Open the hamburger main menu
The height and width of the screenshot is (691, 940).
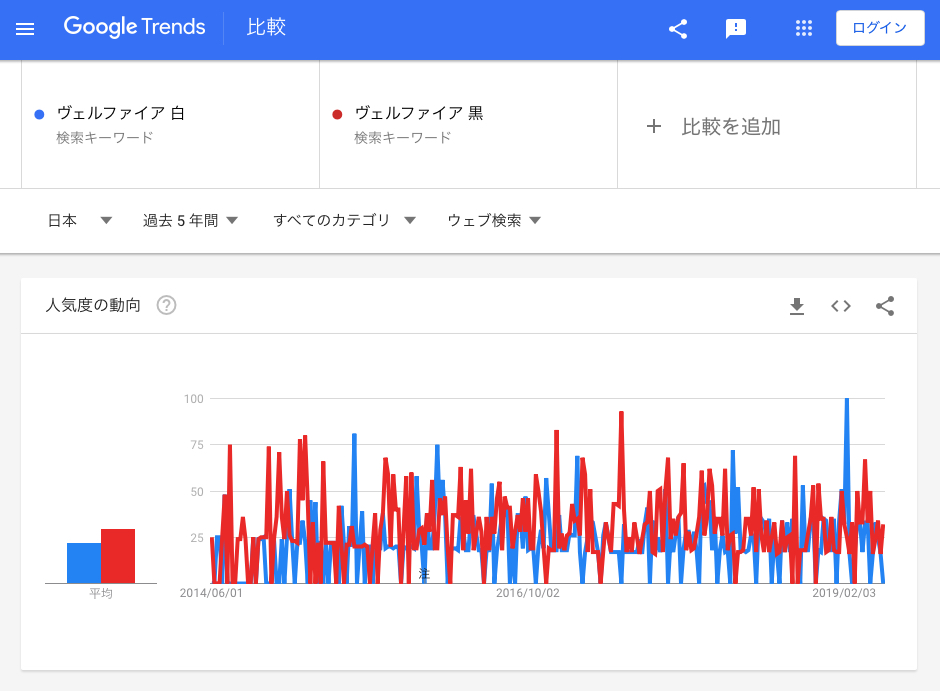pyautogui.click(x=25, y=29)
